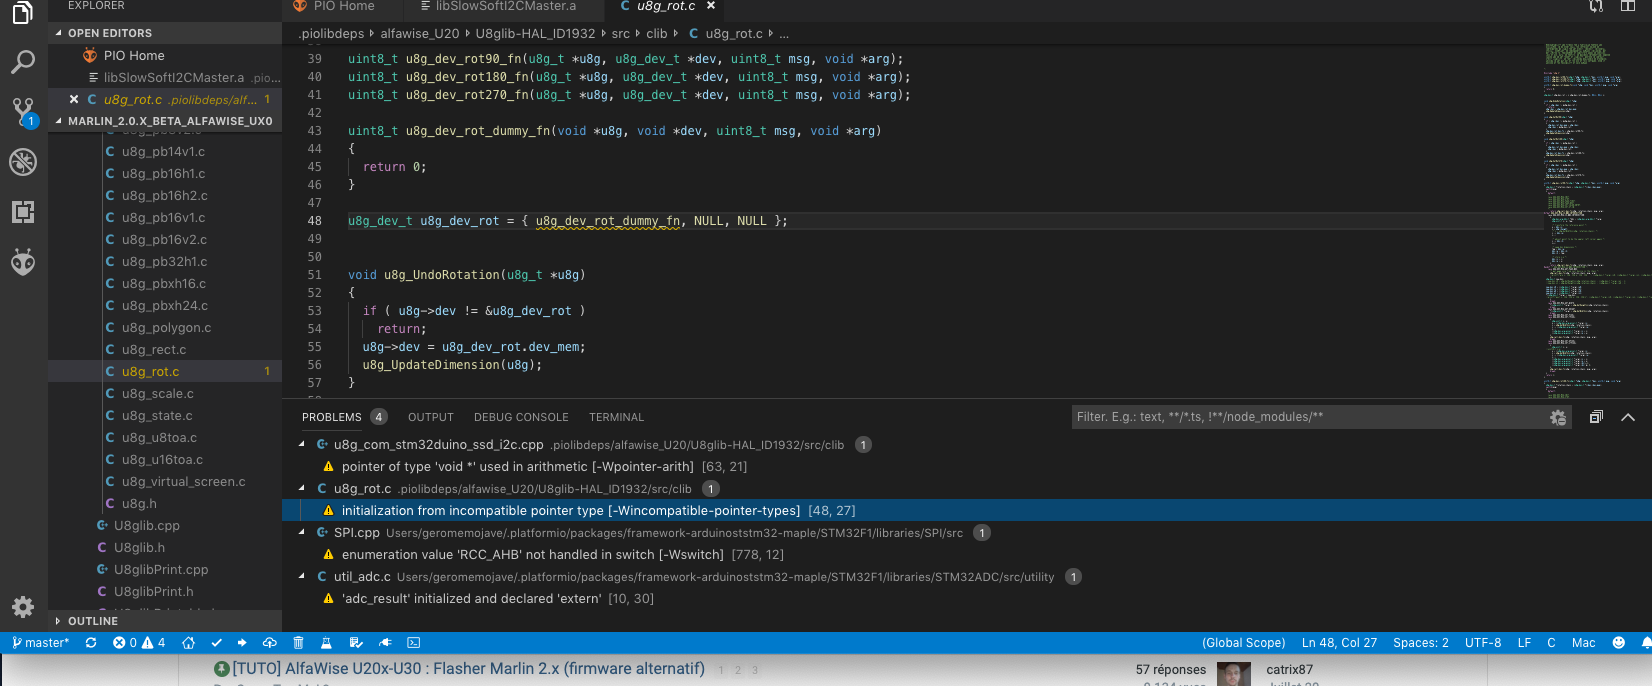The image size is (1652, 686).
Task: Open U8glibPrint.h in the file tree
Action: (166, 592)
